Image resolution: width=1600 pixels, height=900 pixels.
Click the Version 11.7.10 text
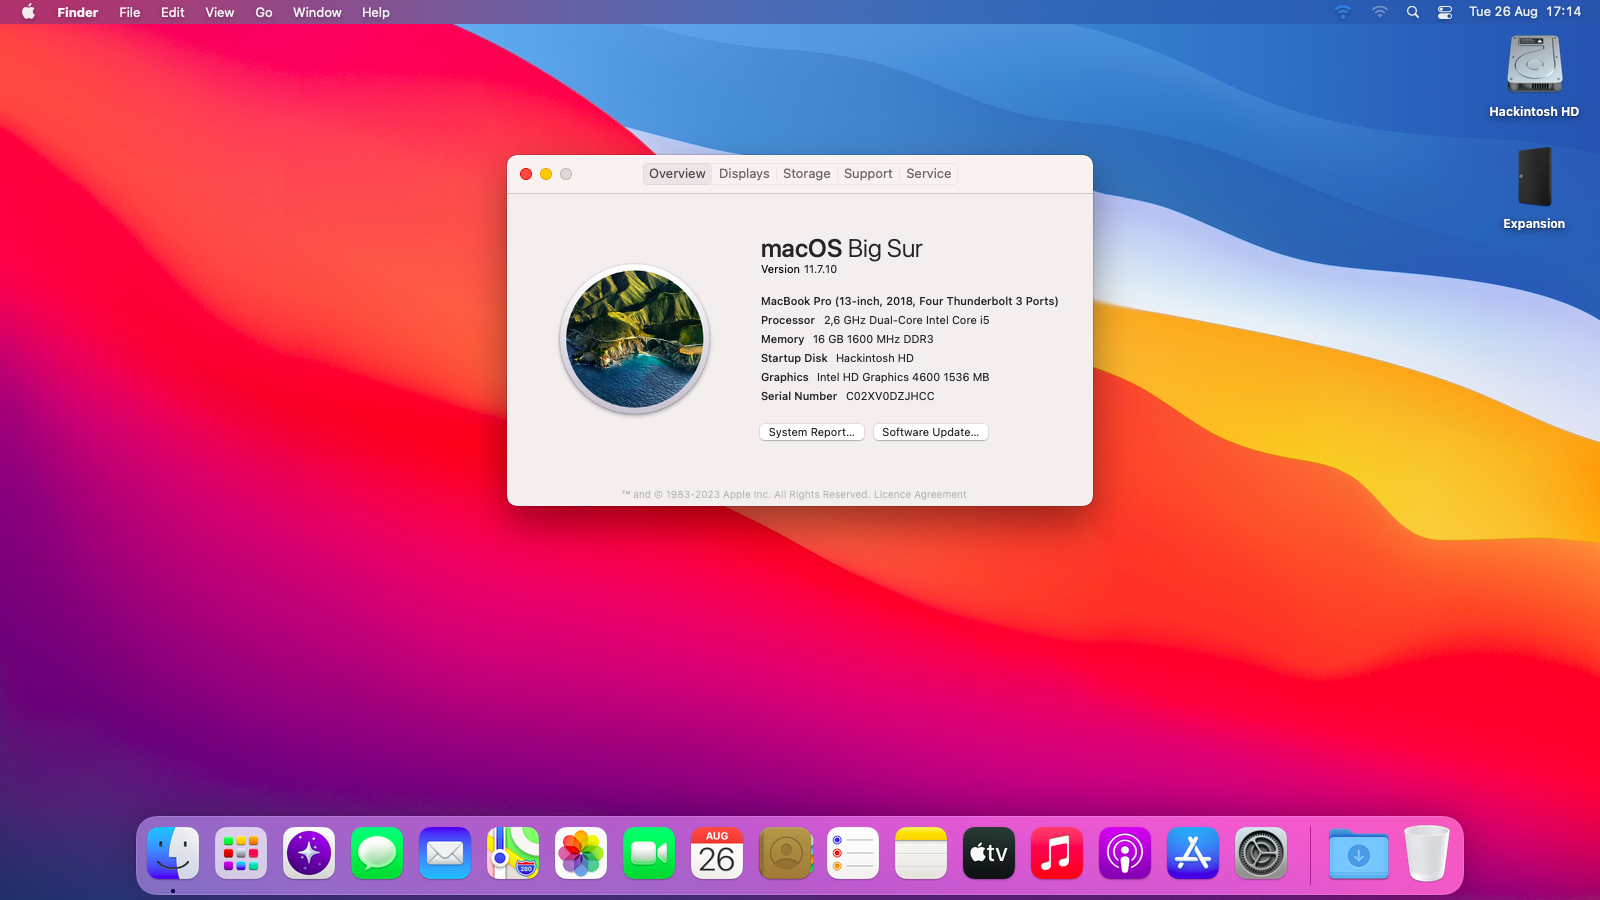coord(799,270)
